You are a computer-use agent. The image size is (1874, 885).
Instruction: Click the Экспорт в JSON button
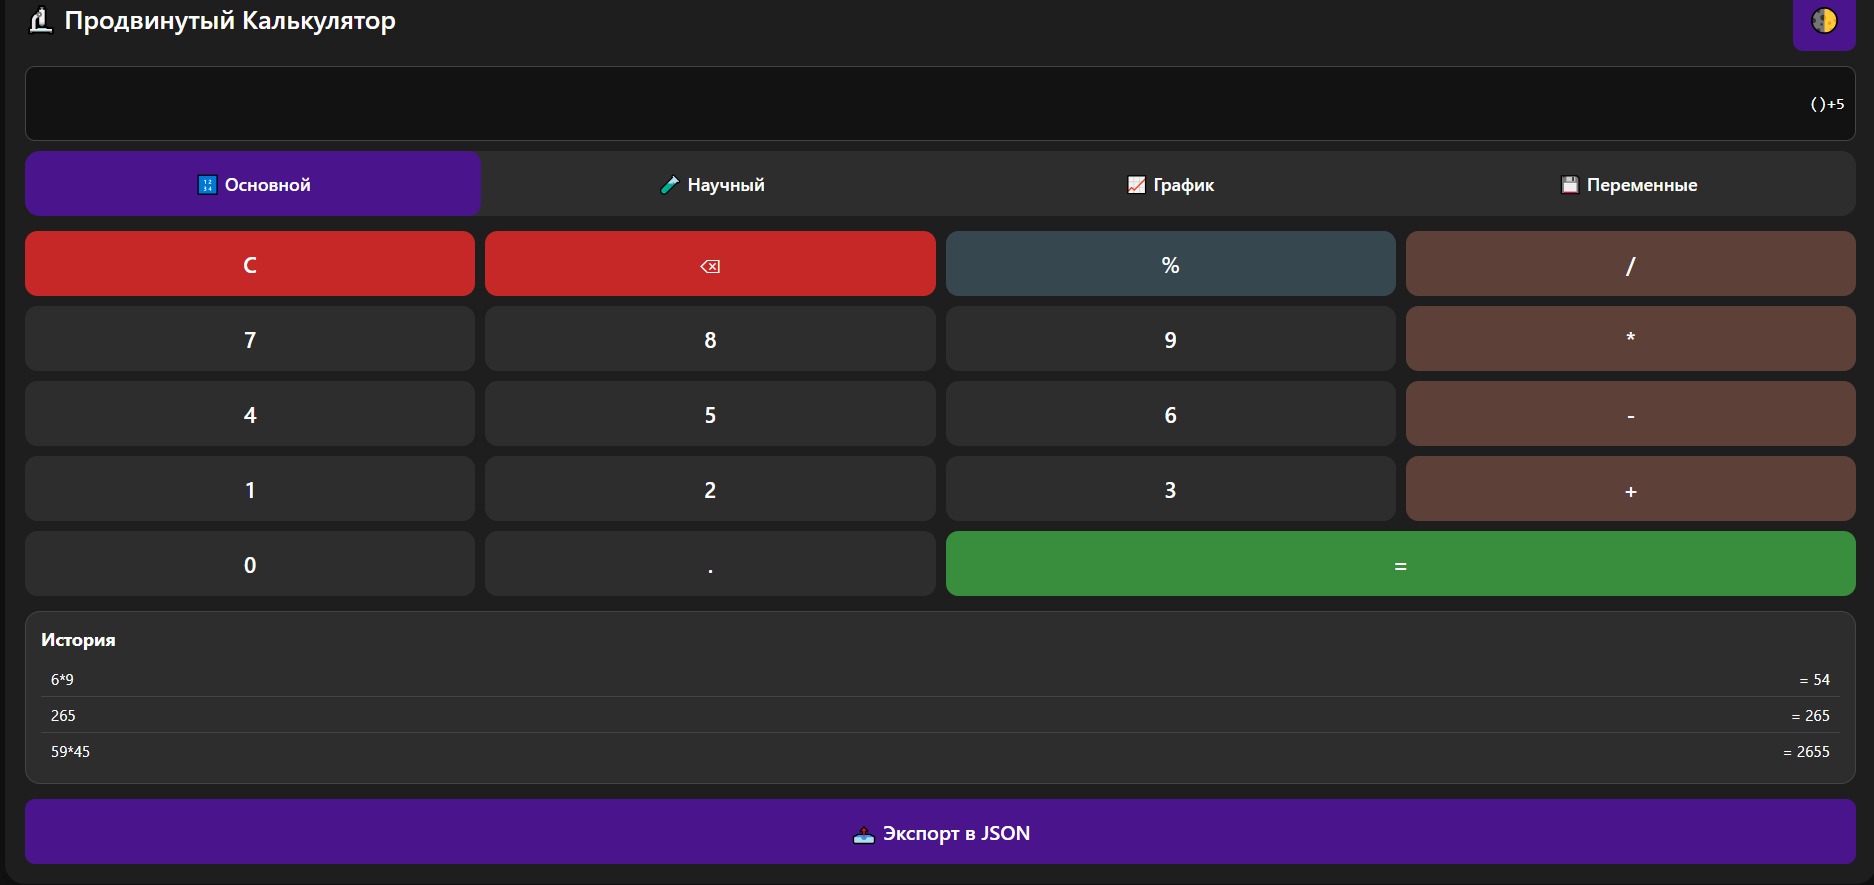click(940, 832)
